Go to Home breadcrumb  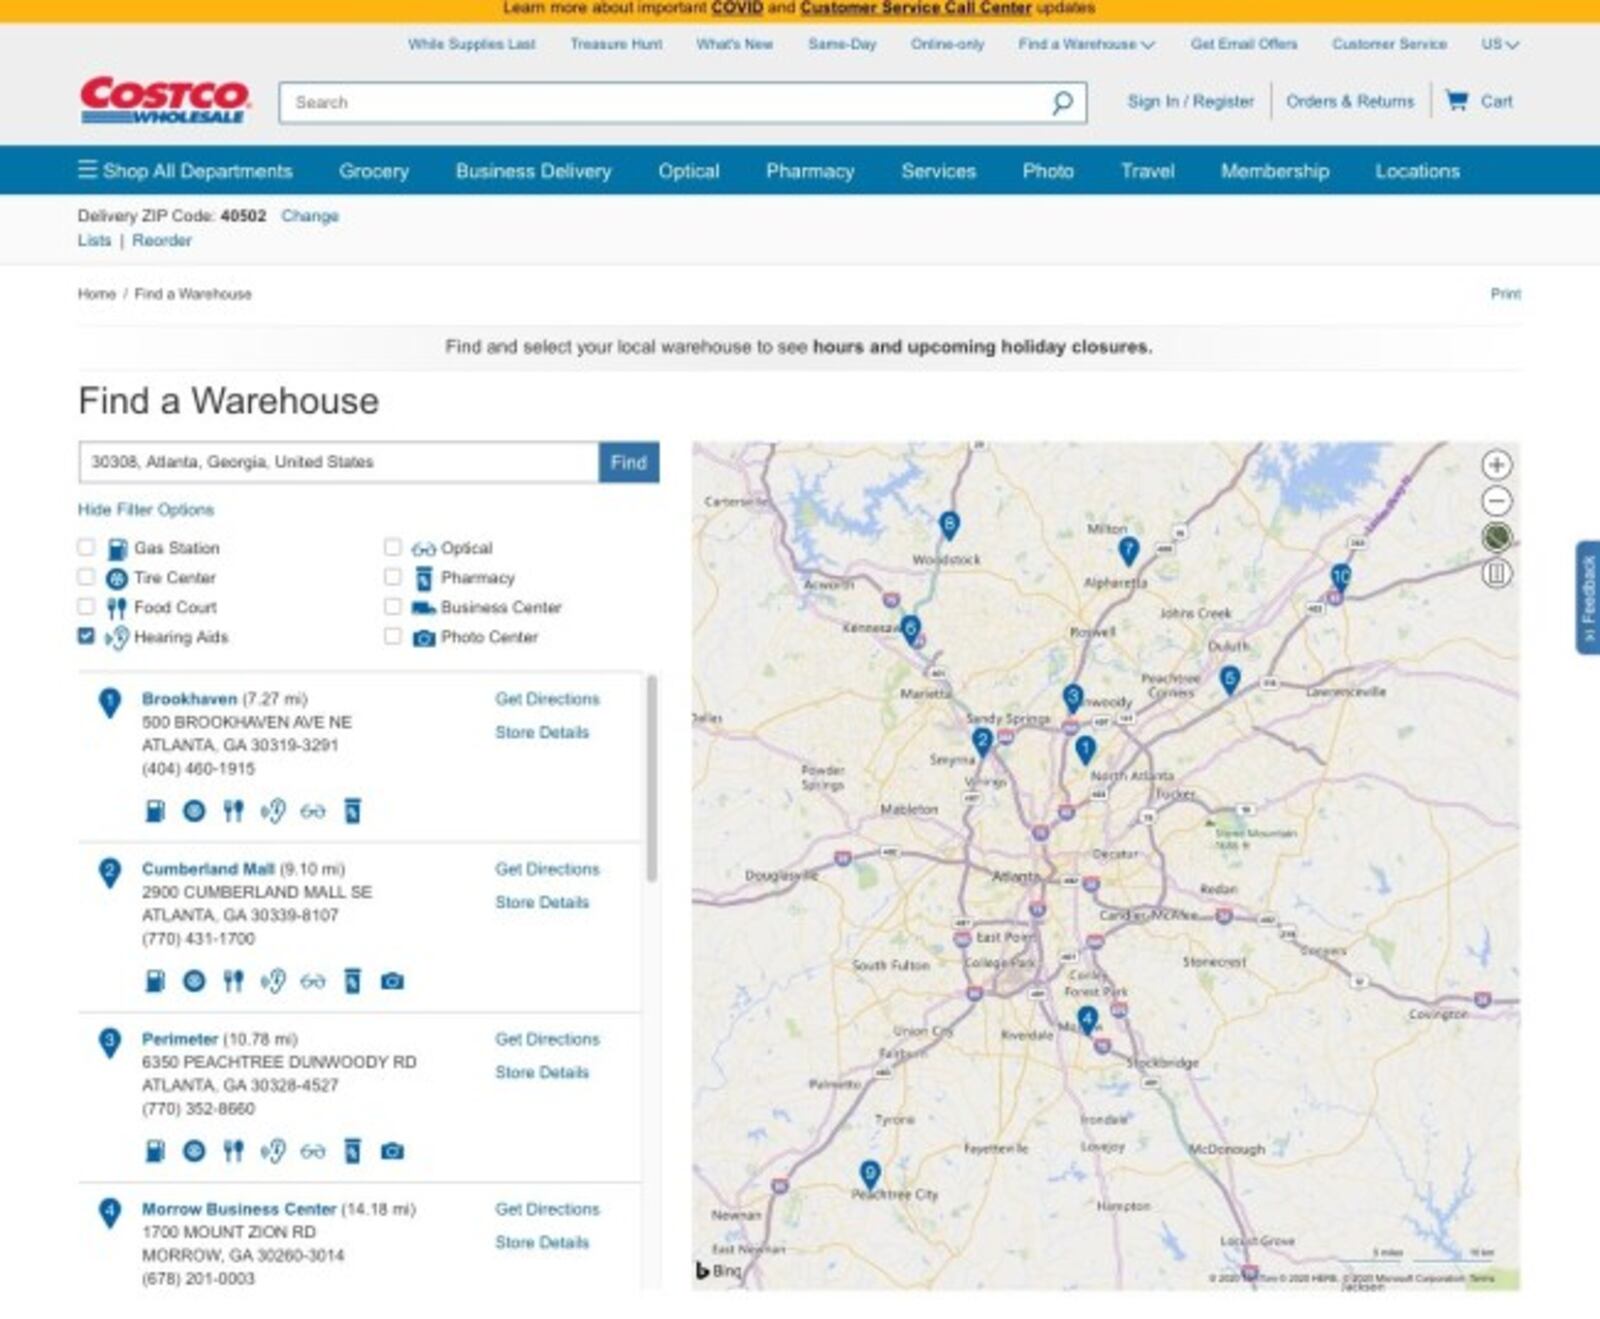tap(97, 294)
